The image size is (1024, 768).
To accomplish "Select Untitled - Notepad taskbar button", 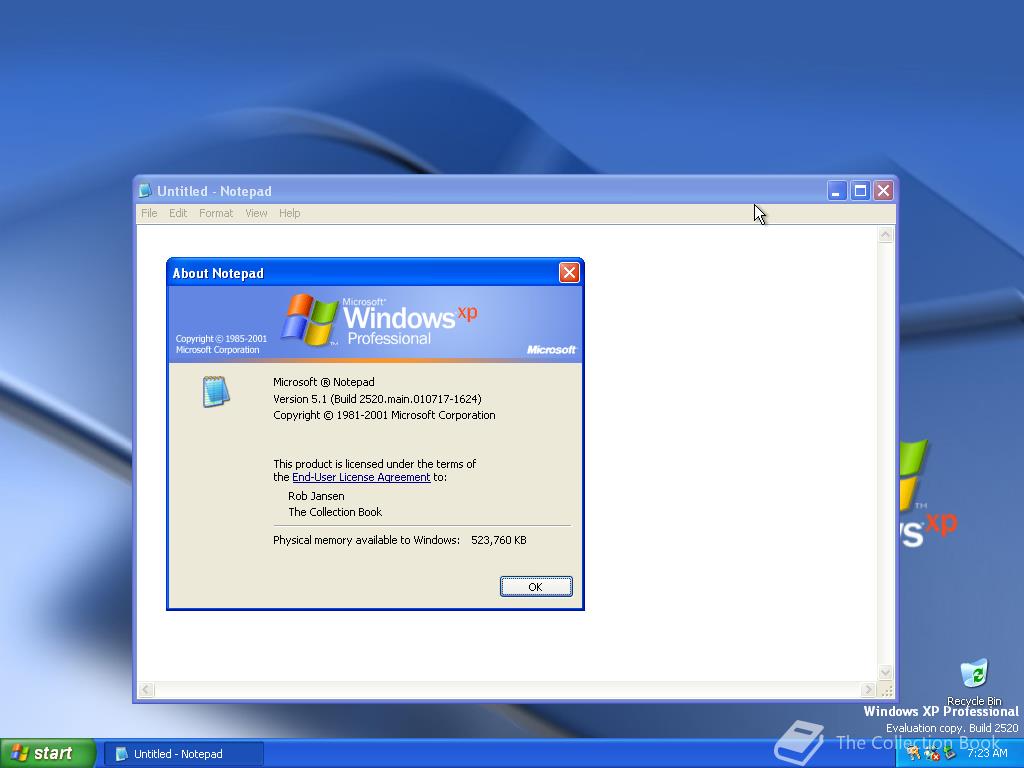I will [x=184, y=754].
